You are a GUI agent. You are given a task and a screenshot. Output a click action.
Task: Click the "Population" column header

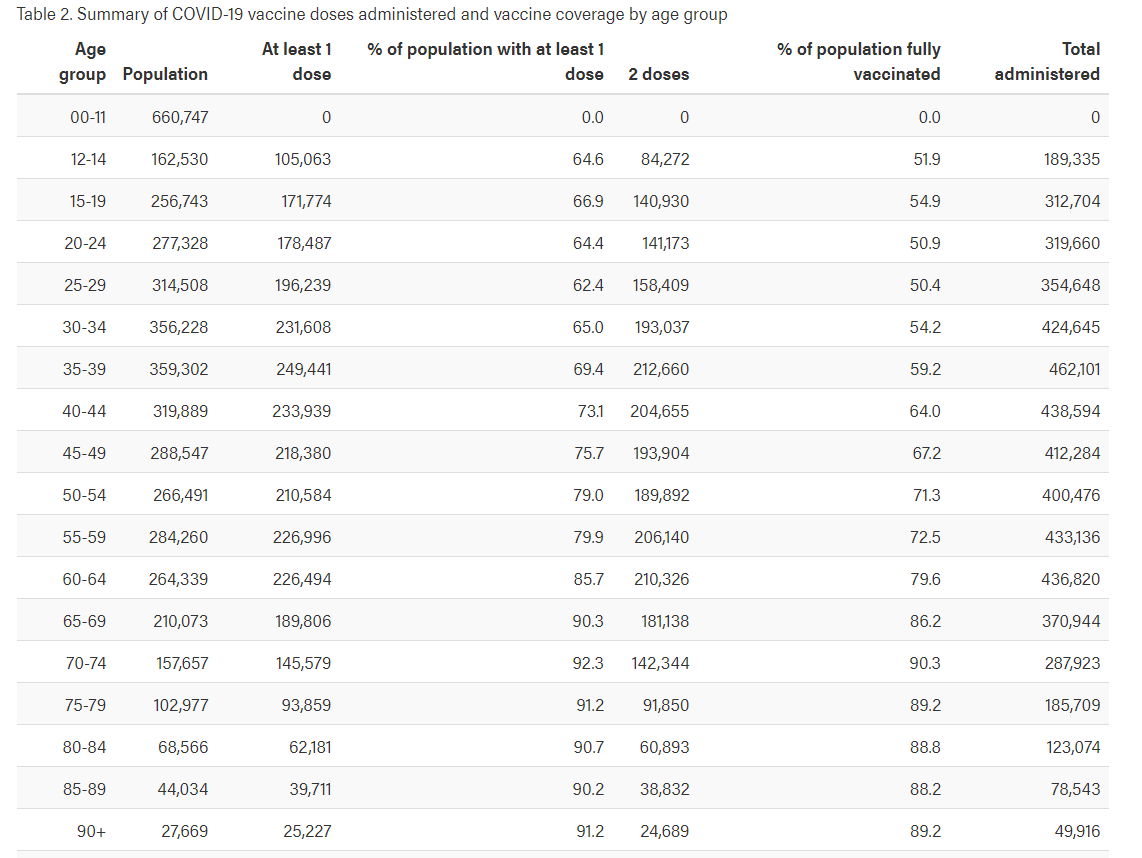pos(165,74)
